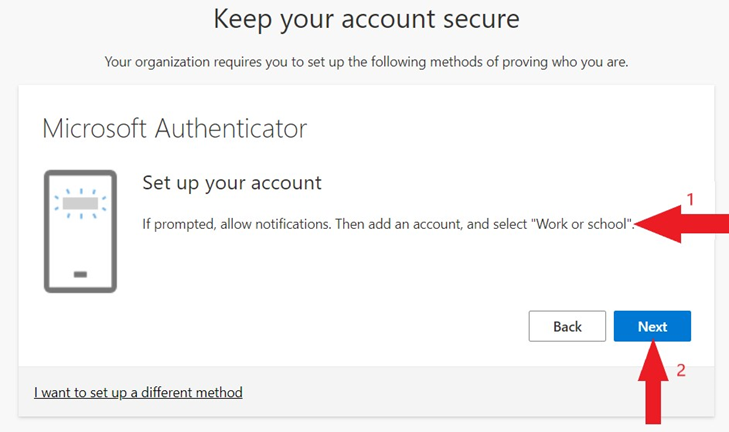Open "I want to set up a different method" link

point(138,392)
